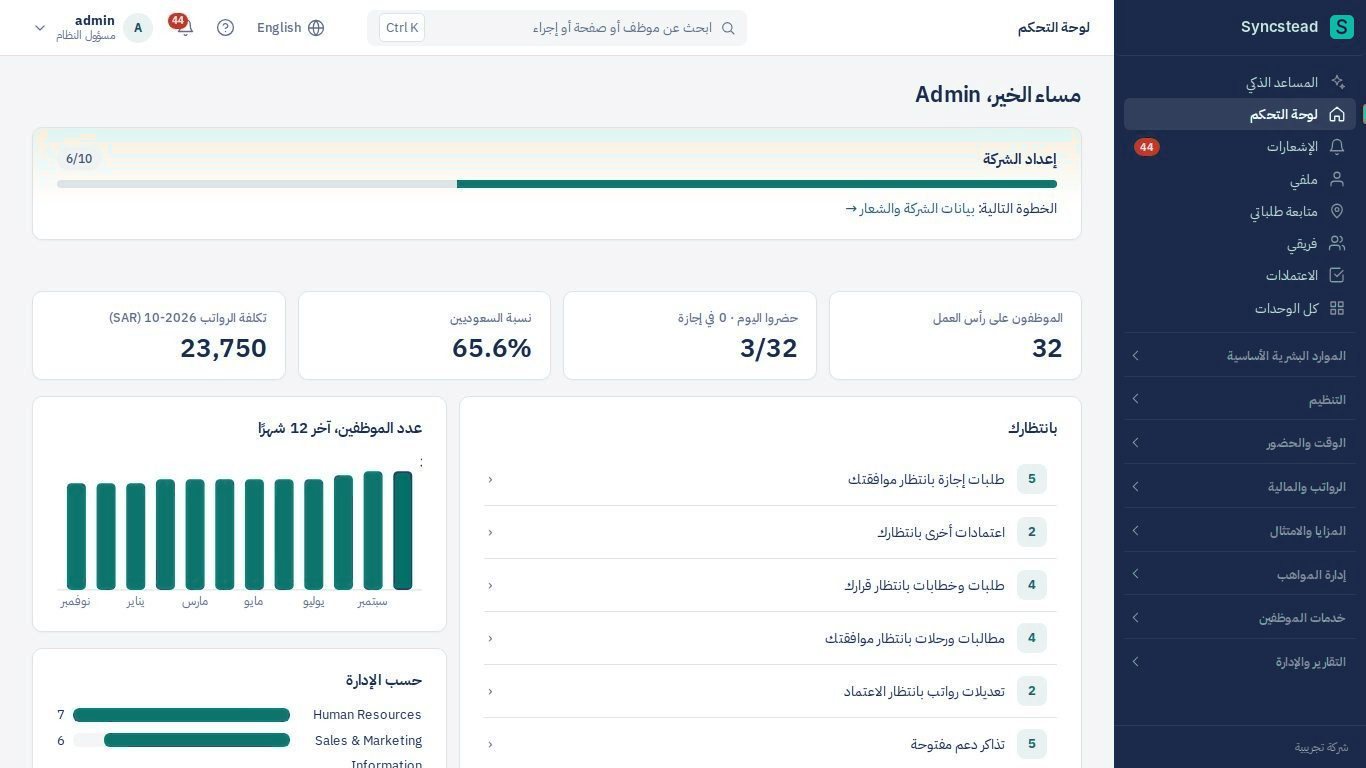Click the admin avatar circle
The image size is (1366, 768).
click(x=138, y=28)
